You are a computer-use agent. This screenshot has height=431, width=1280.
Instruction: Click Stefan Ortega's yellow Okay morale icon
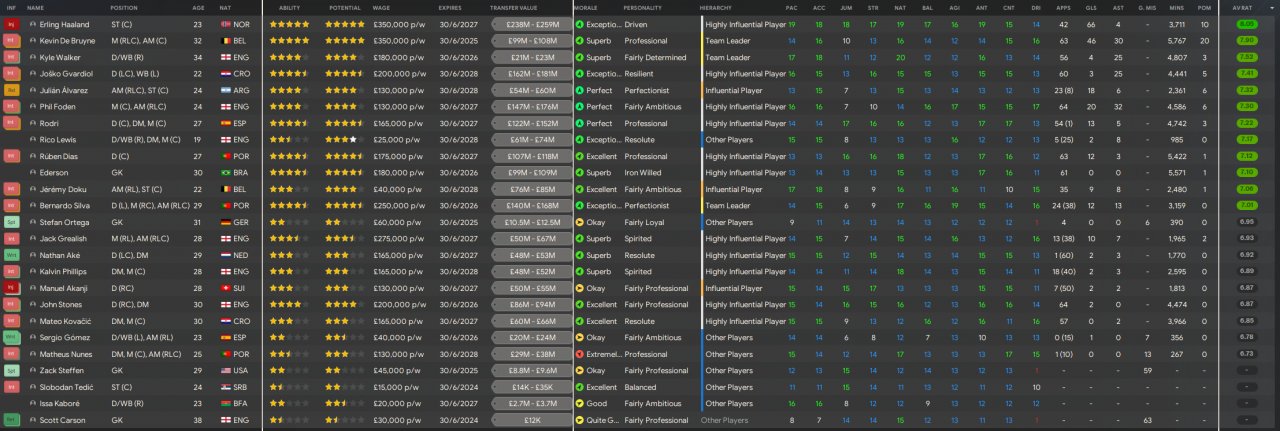[x=580, y=222]
